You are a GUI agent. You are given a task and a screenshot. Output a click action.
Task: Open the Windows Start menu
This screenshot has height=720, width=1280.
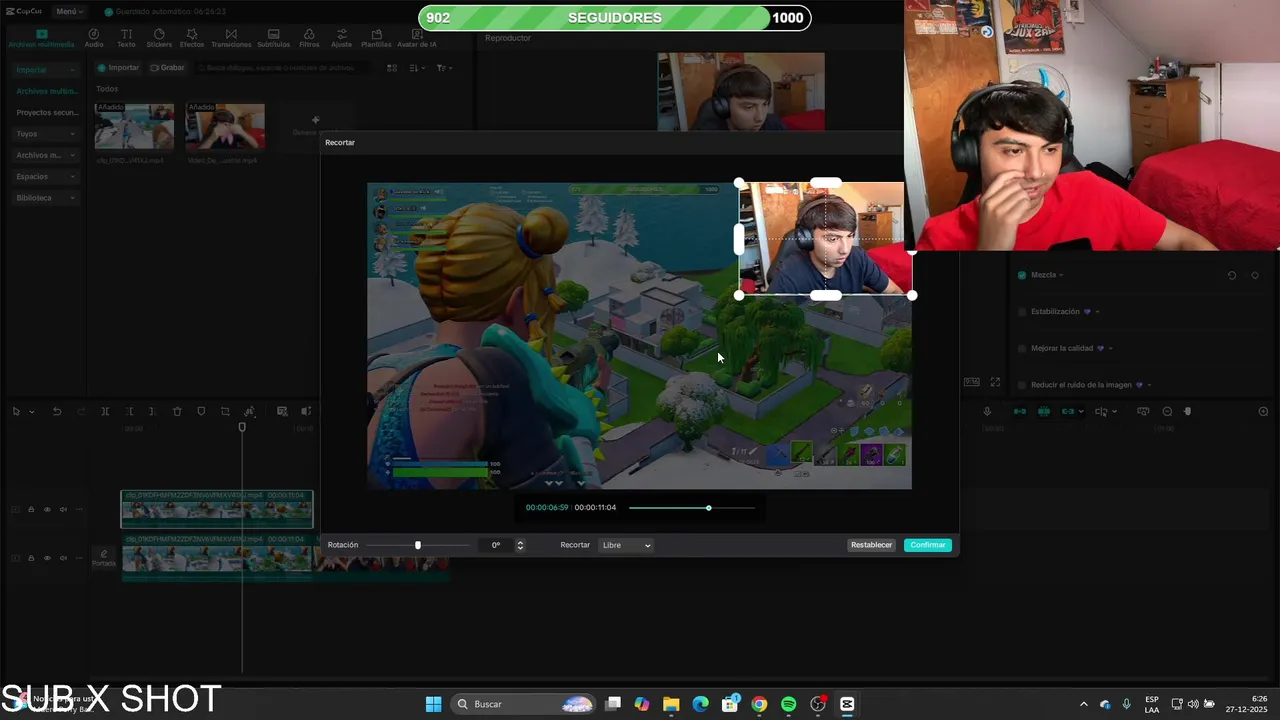tap(433, 704)
